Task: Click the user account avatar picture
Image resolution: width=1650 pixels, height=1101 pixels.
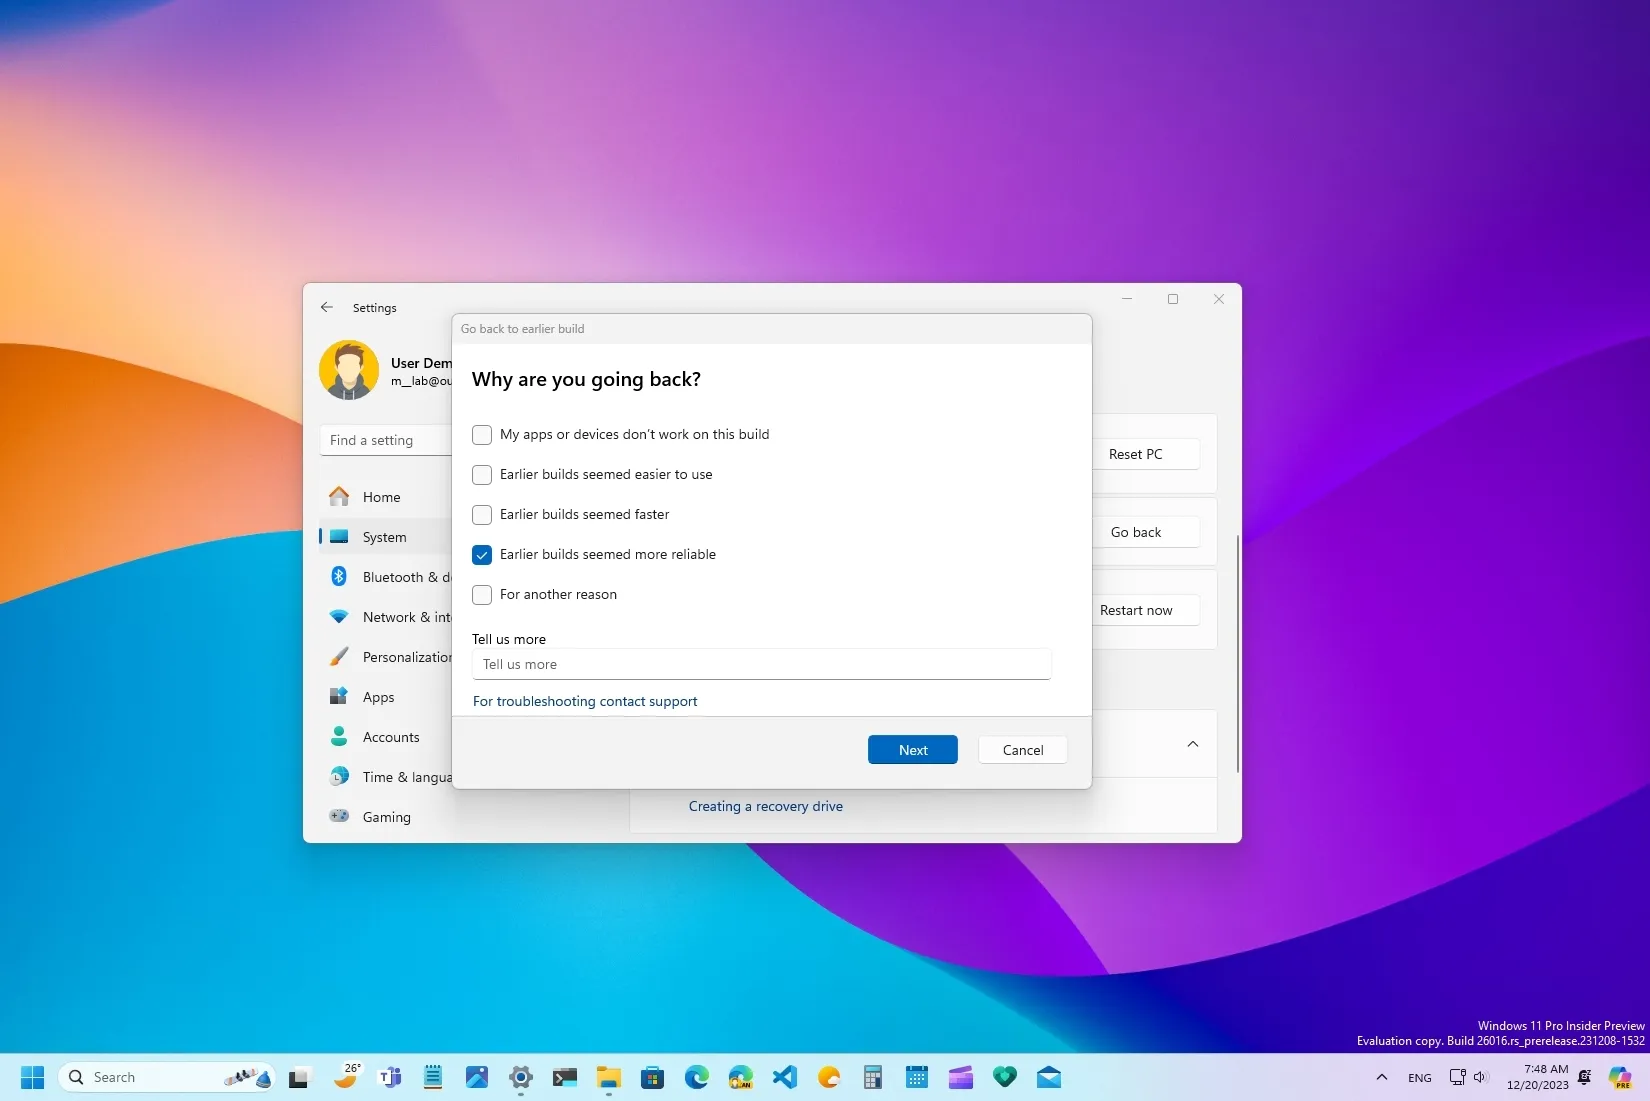Action: [348, 369]
